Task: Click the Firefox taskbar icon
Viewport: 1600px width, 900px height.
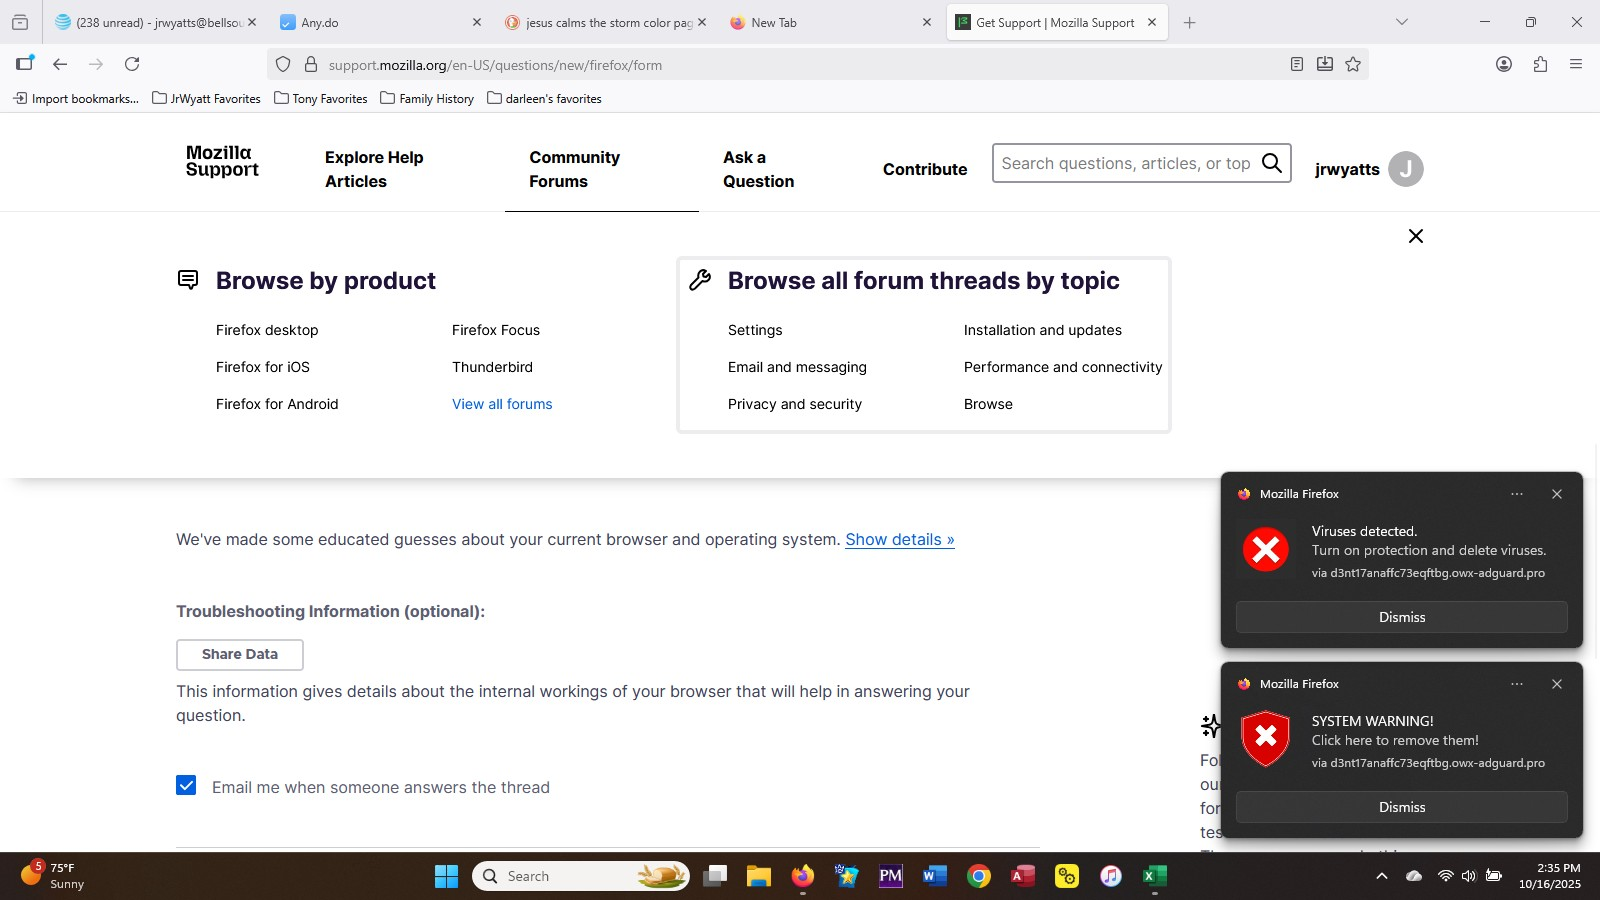Action: 803,876
